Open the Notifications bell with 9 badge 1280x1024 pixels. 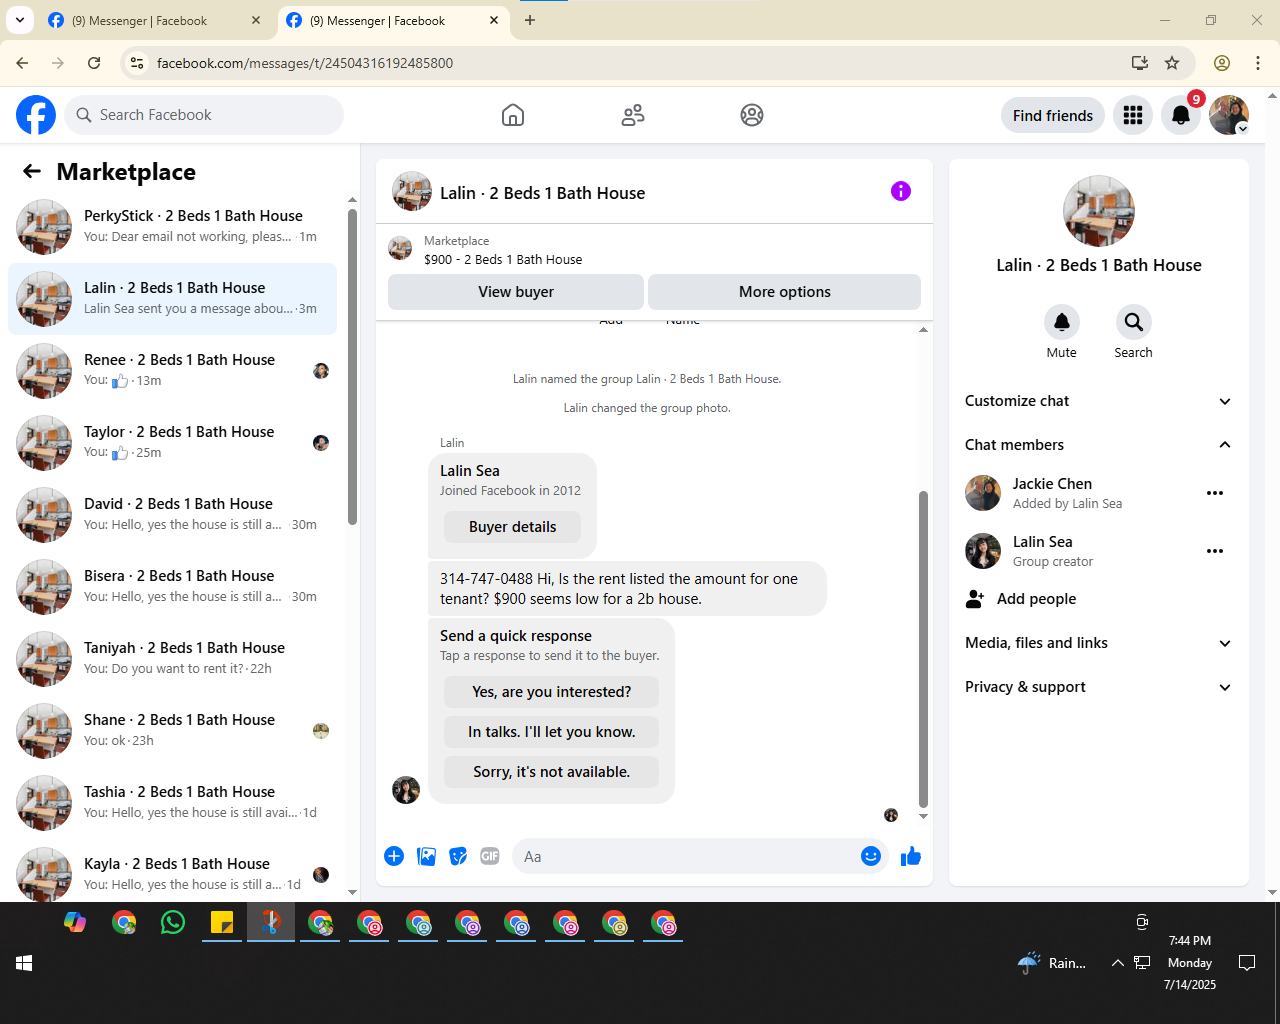point(1181,115)
